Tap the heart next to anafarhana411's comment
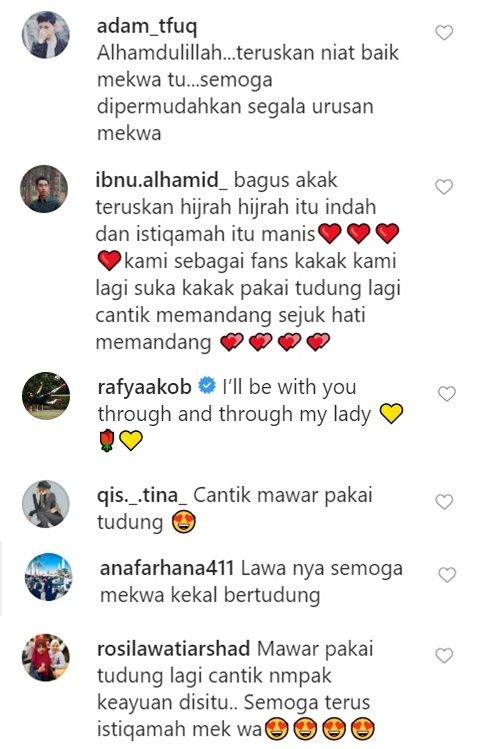This screenshot has height=749, width=495. tap(447, 575)
